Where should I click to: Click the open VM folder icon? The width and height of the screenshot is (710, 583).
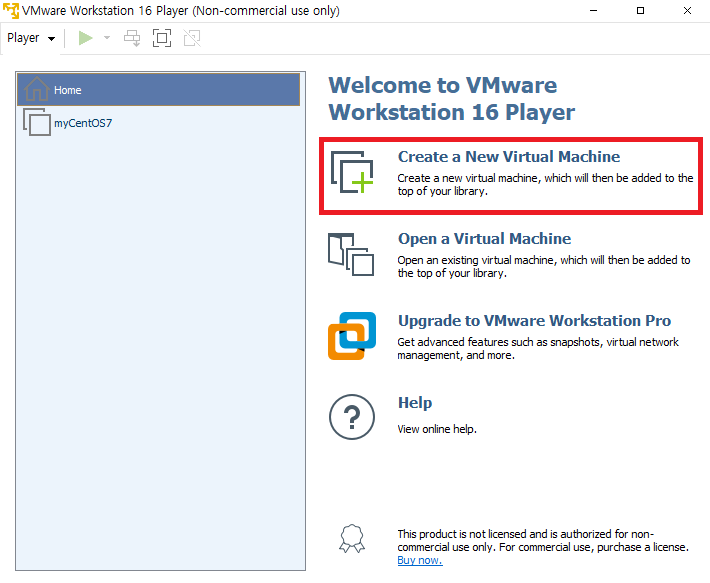click(x=351, y=254)
